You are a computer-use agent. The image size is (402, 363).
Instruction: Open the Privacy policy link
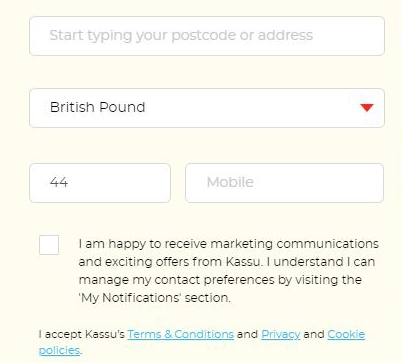pos(281,334)
